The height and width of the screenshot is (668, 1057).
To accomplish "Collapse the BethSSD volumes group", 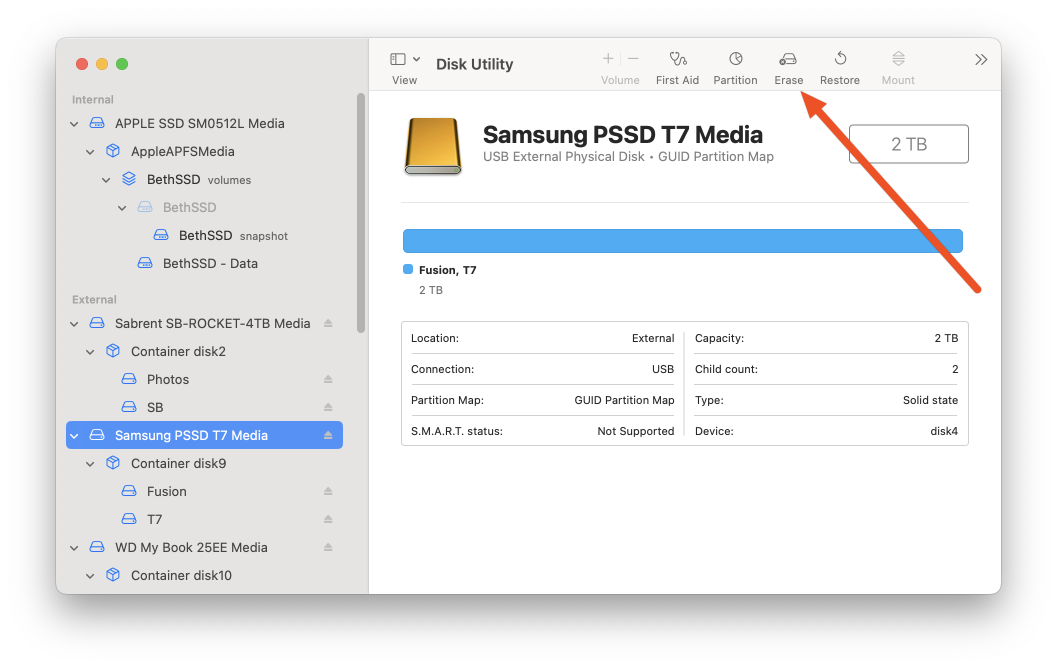I will click(106, 180).
